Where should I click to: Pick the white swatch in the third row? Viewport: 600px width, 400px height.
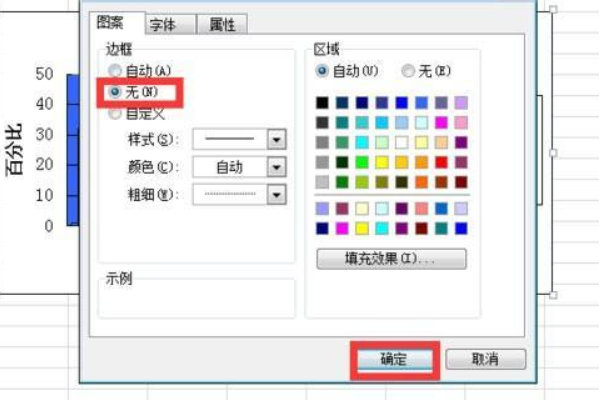[401, 142]
